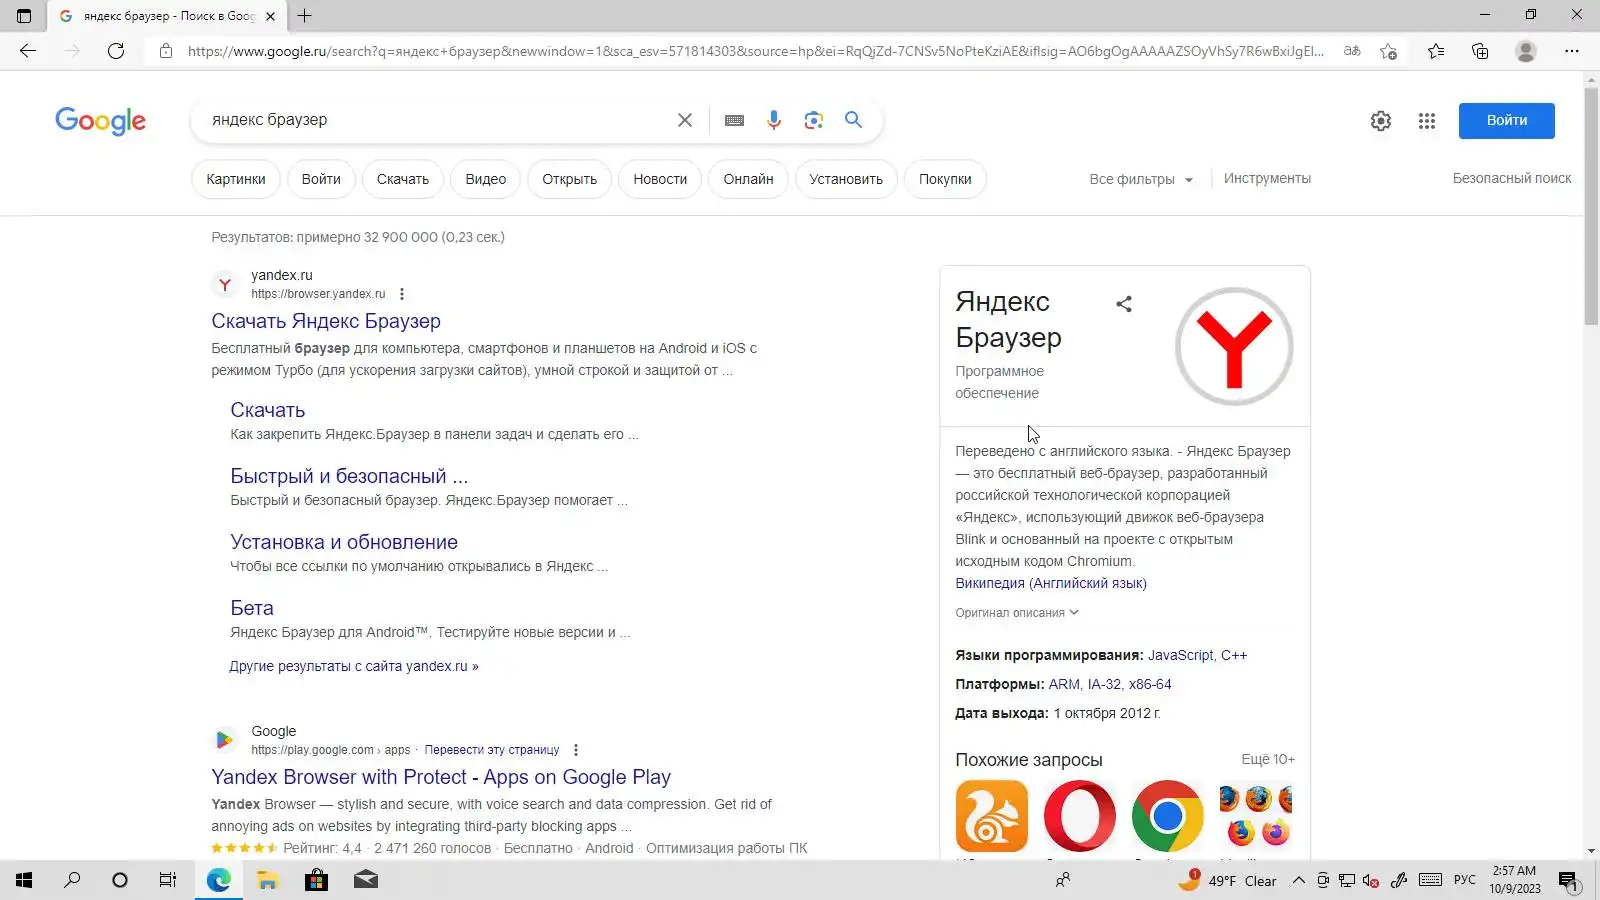
Task: Open Yandex Browser Google Play result
Action: 441,777
